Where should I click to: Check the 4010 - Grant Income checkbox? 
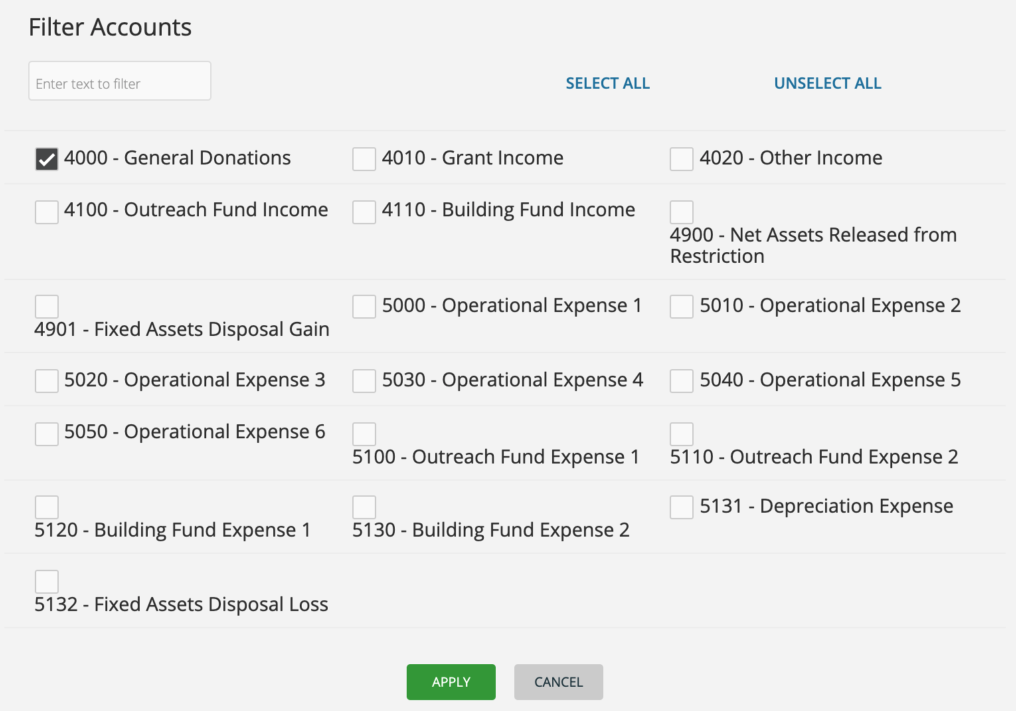coord(364,159)
